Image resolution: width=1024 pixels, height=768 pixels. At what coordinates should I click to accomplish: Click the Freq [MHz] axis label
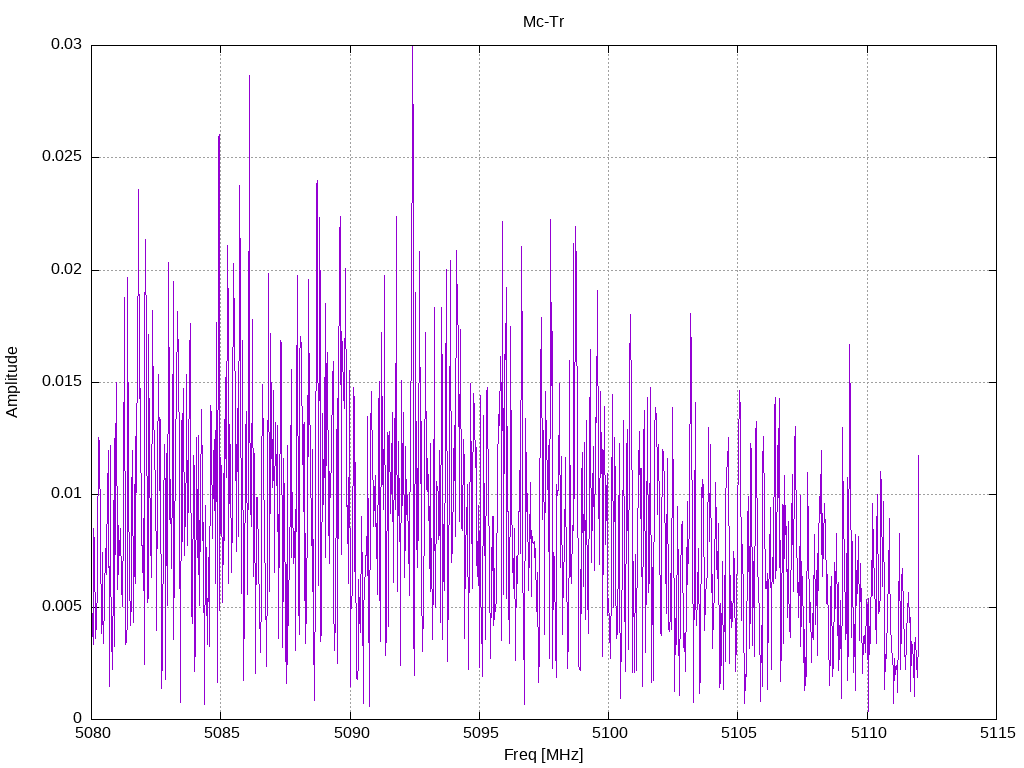[543, 754]
